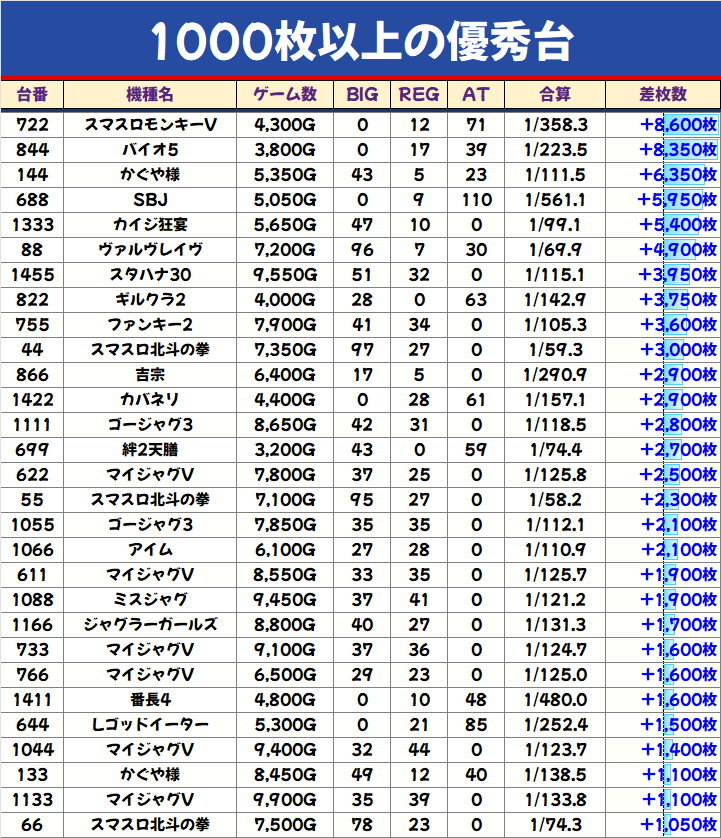Select the 1/290.9 rate cell

pyautogui.click(x=555, y=375)
